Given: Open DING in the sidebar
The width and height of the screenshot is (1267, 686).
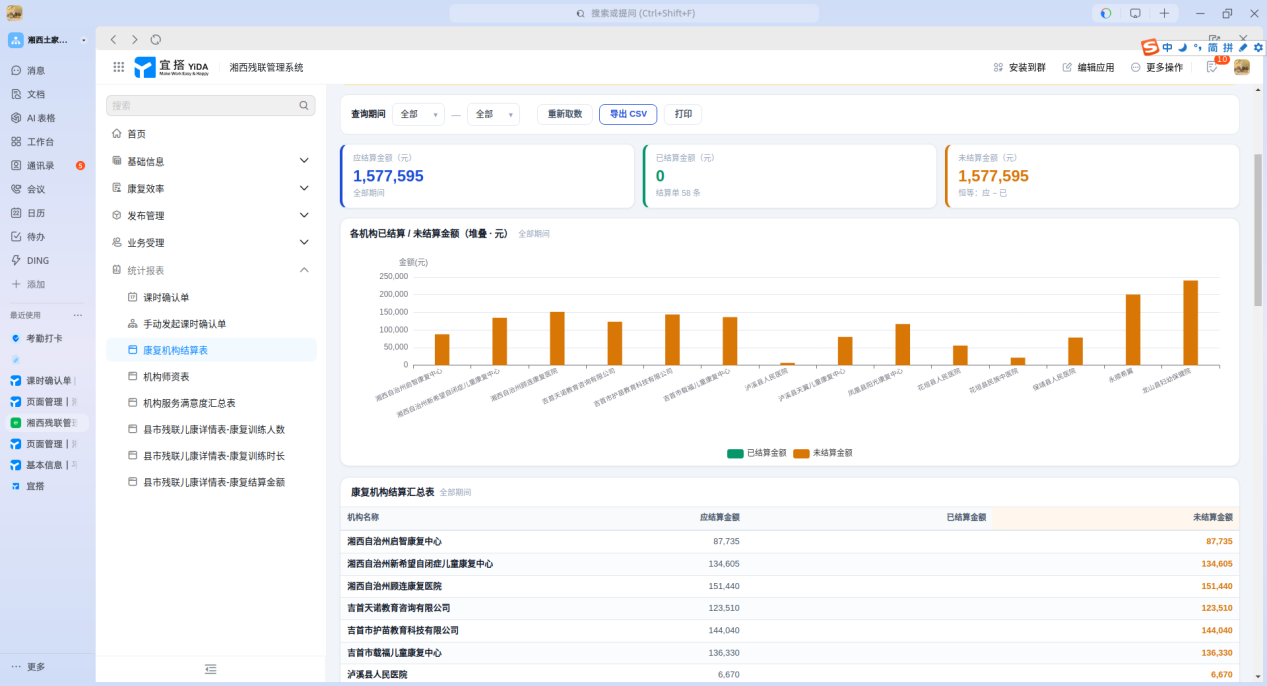Looking at the screenshot, I should click(30, 260).
